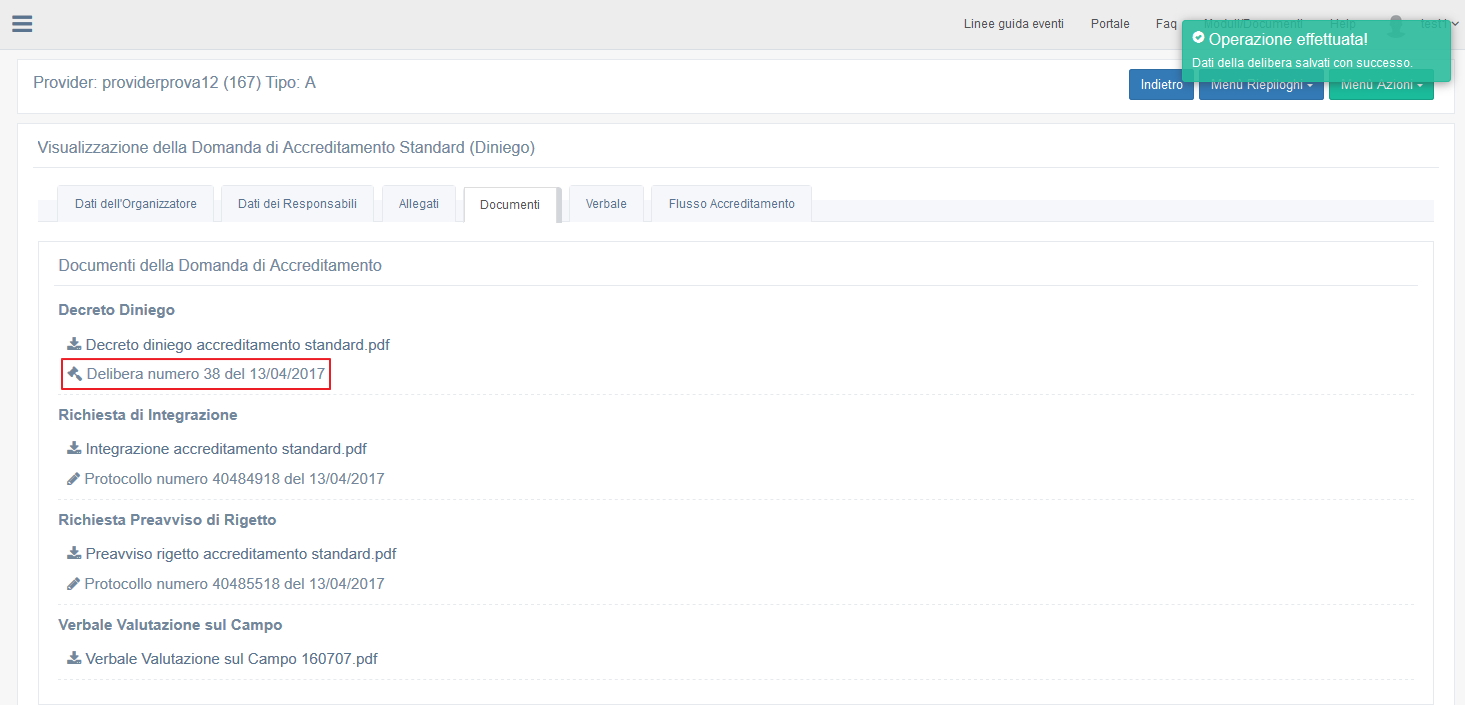The image size is (1465, 705).
Task: Click pencil icon beside Protocollo numero 40484918
Action: (73, 479)
